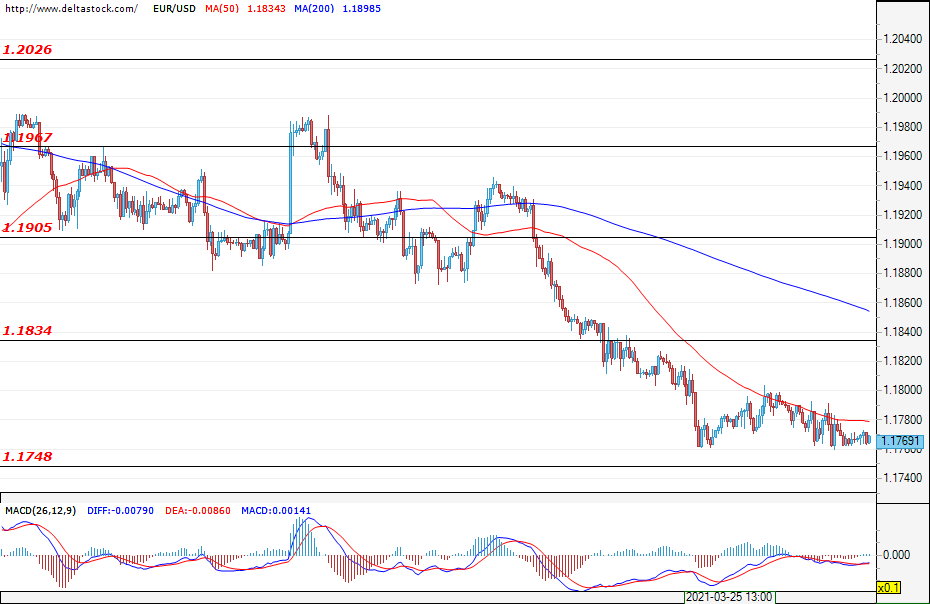Viewport: 930px width, 604px height.
Task: Click the 1.19000 price axis tick
Action: [x=902, y=244]
